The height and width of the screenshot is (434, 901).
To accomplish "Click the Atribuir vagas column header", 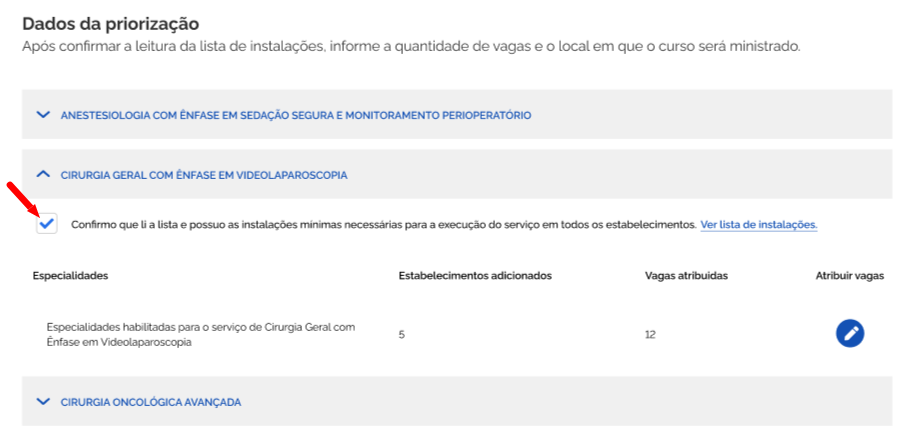I will coord(850,276).
